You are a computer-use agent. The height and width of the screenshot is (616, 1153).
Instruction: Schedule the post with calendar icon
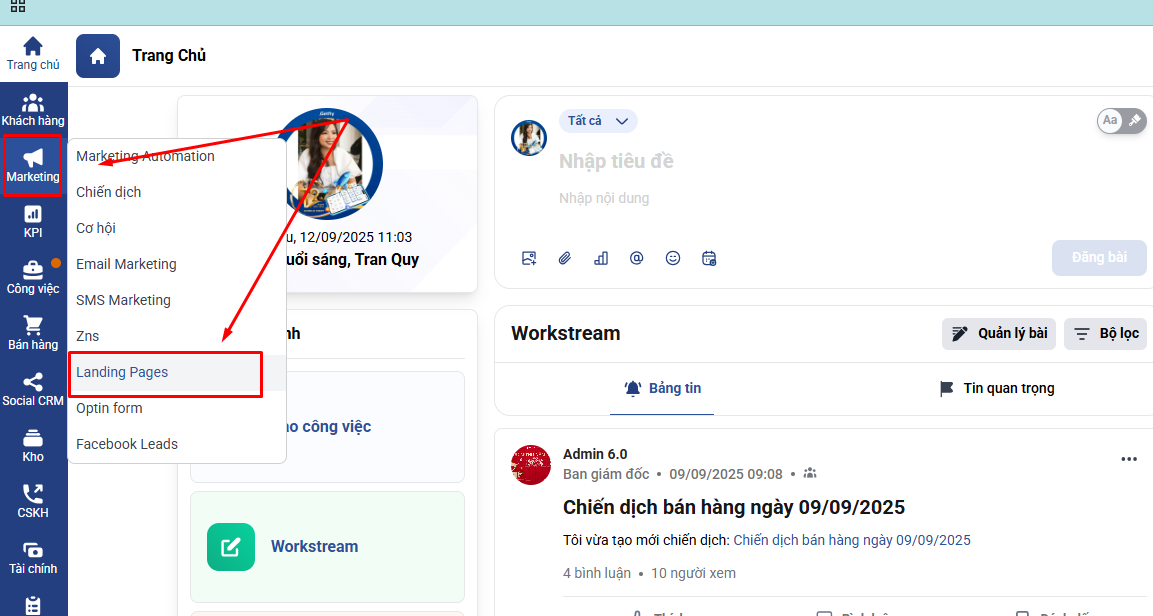[709, 258]
